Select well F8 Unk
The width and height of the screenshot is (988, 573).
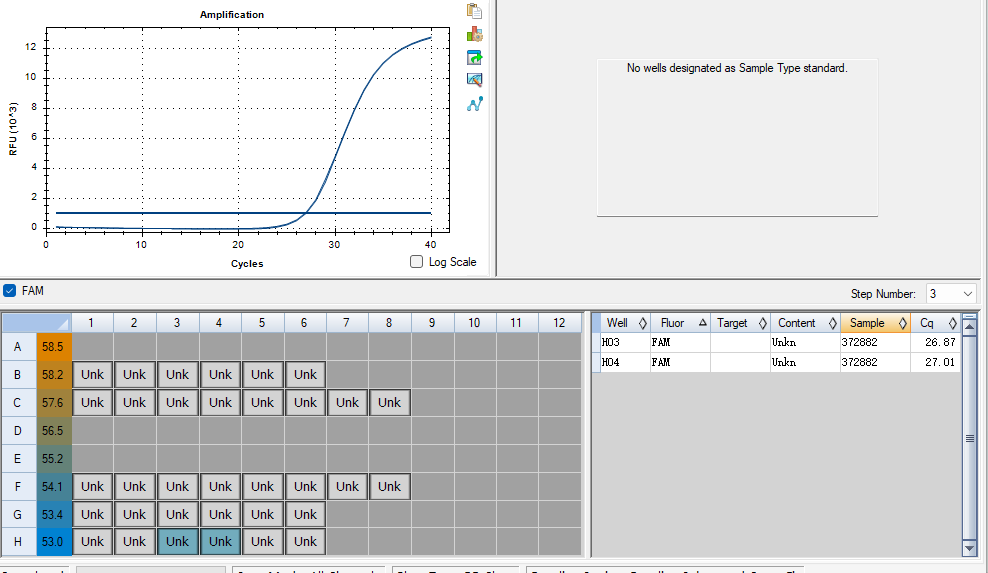click(389, 487)
